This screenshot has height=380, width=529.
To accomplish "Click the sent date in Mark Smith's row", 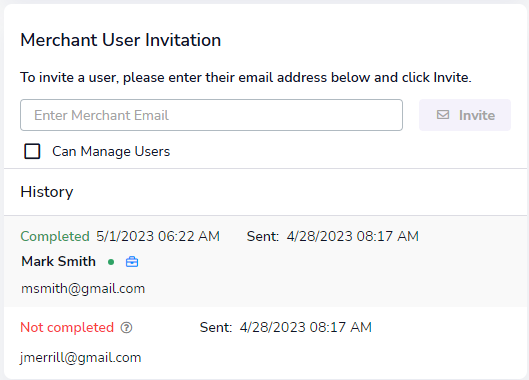I will pyautogui.click(x=353, y=236).
